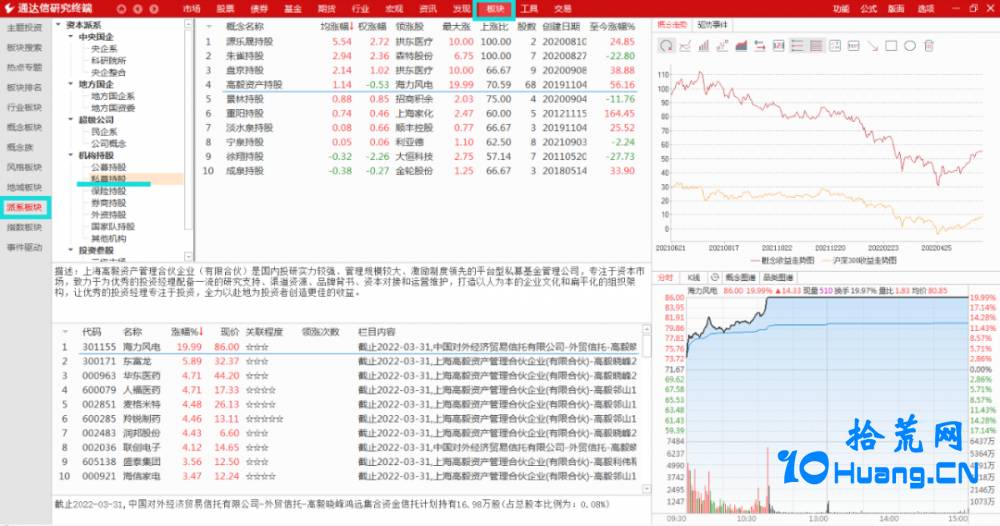Click the TEXT annotation tool icon
The width and height of the screenshot is (1000, 526).
click(x=853, y=46)
